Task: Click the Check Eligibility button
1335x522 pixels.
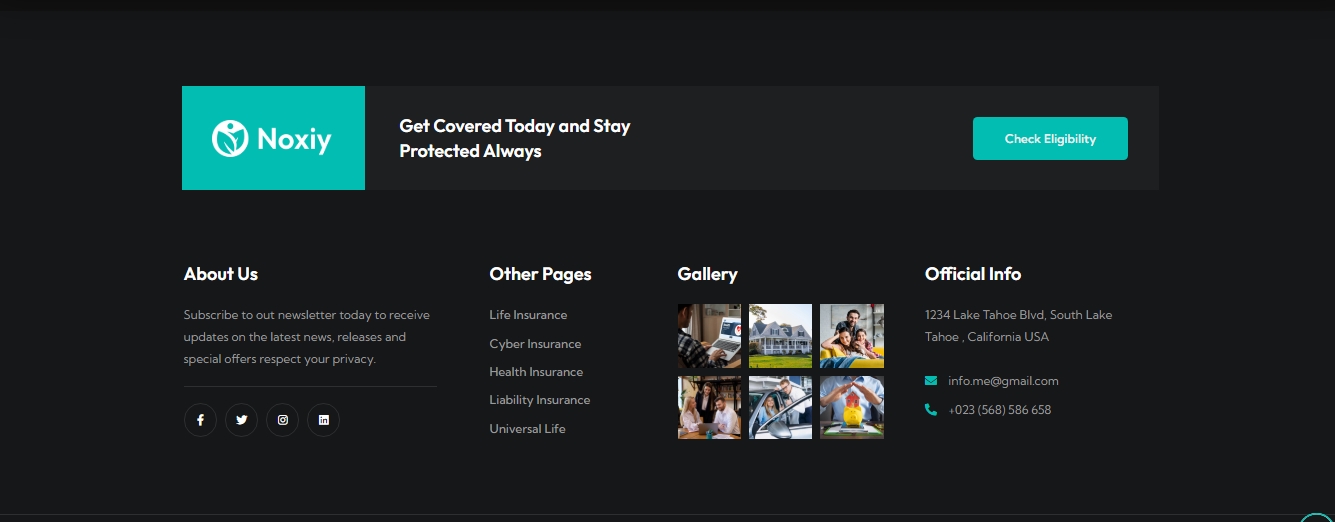Action: tap(1050, 138)
